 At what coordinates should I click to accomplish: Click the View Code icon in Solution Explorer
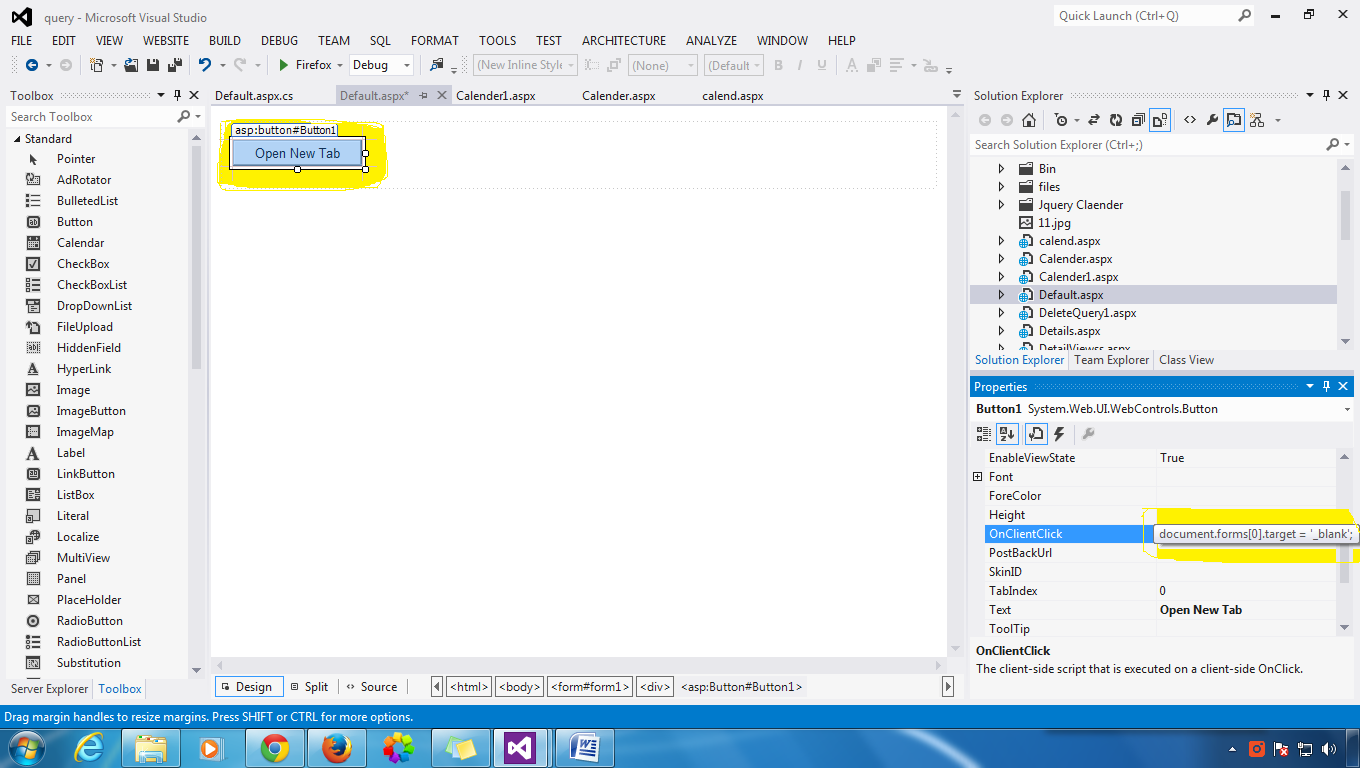(1190, 120)
